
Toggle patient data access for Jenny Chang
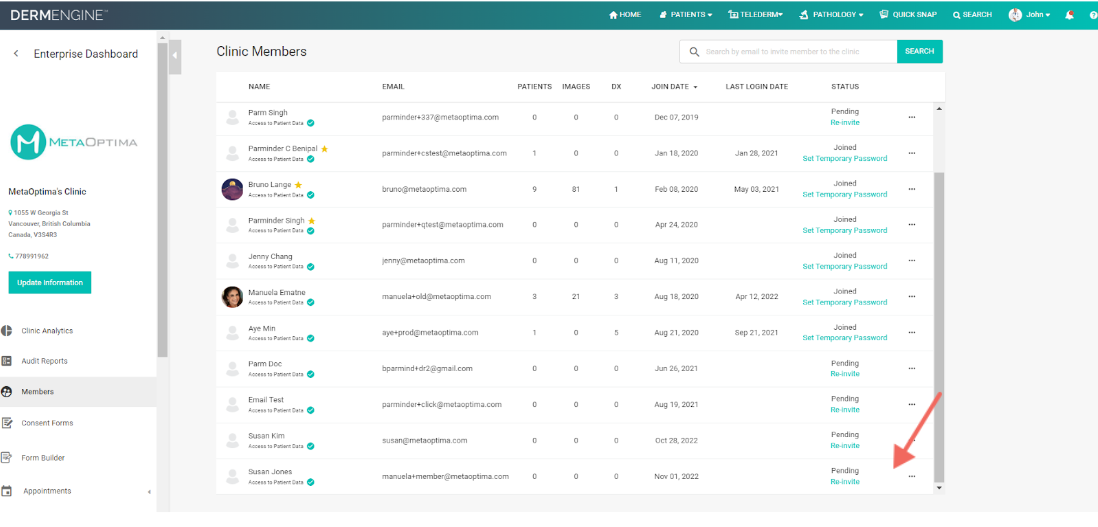pos(310,267)
